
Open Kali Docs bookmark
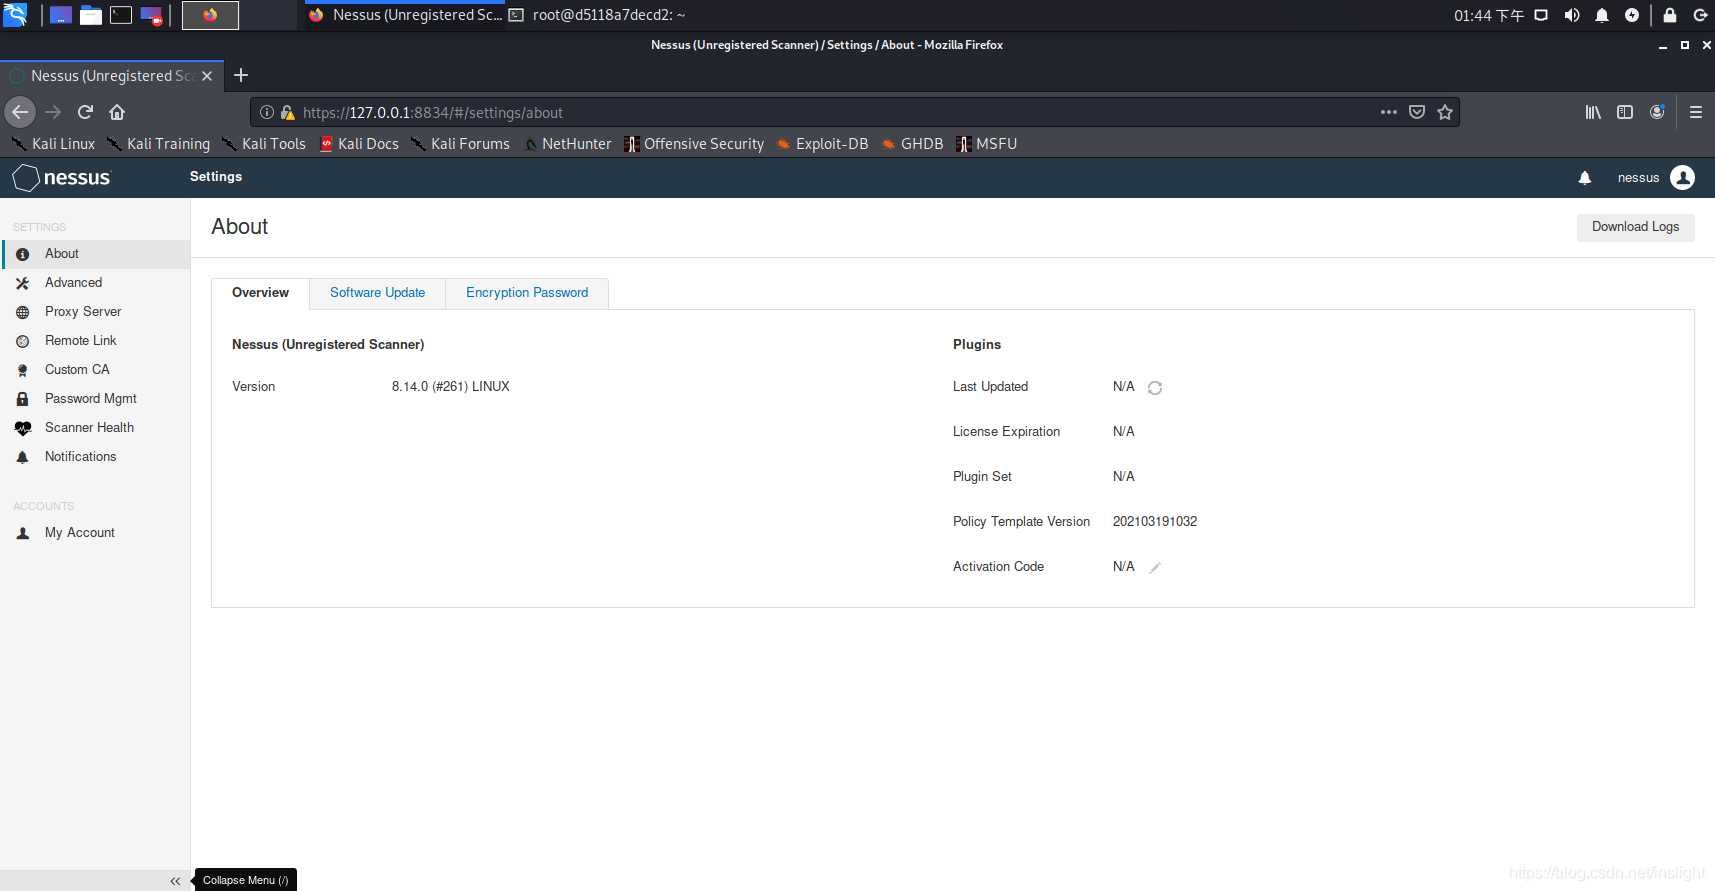tap(358, 144)
